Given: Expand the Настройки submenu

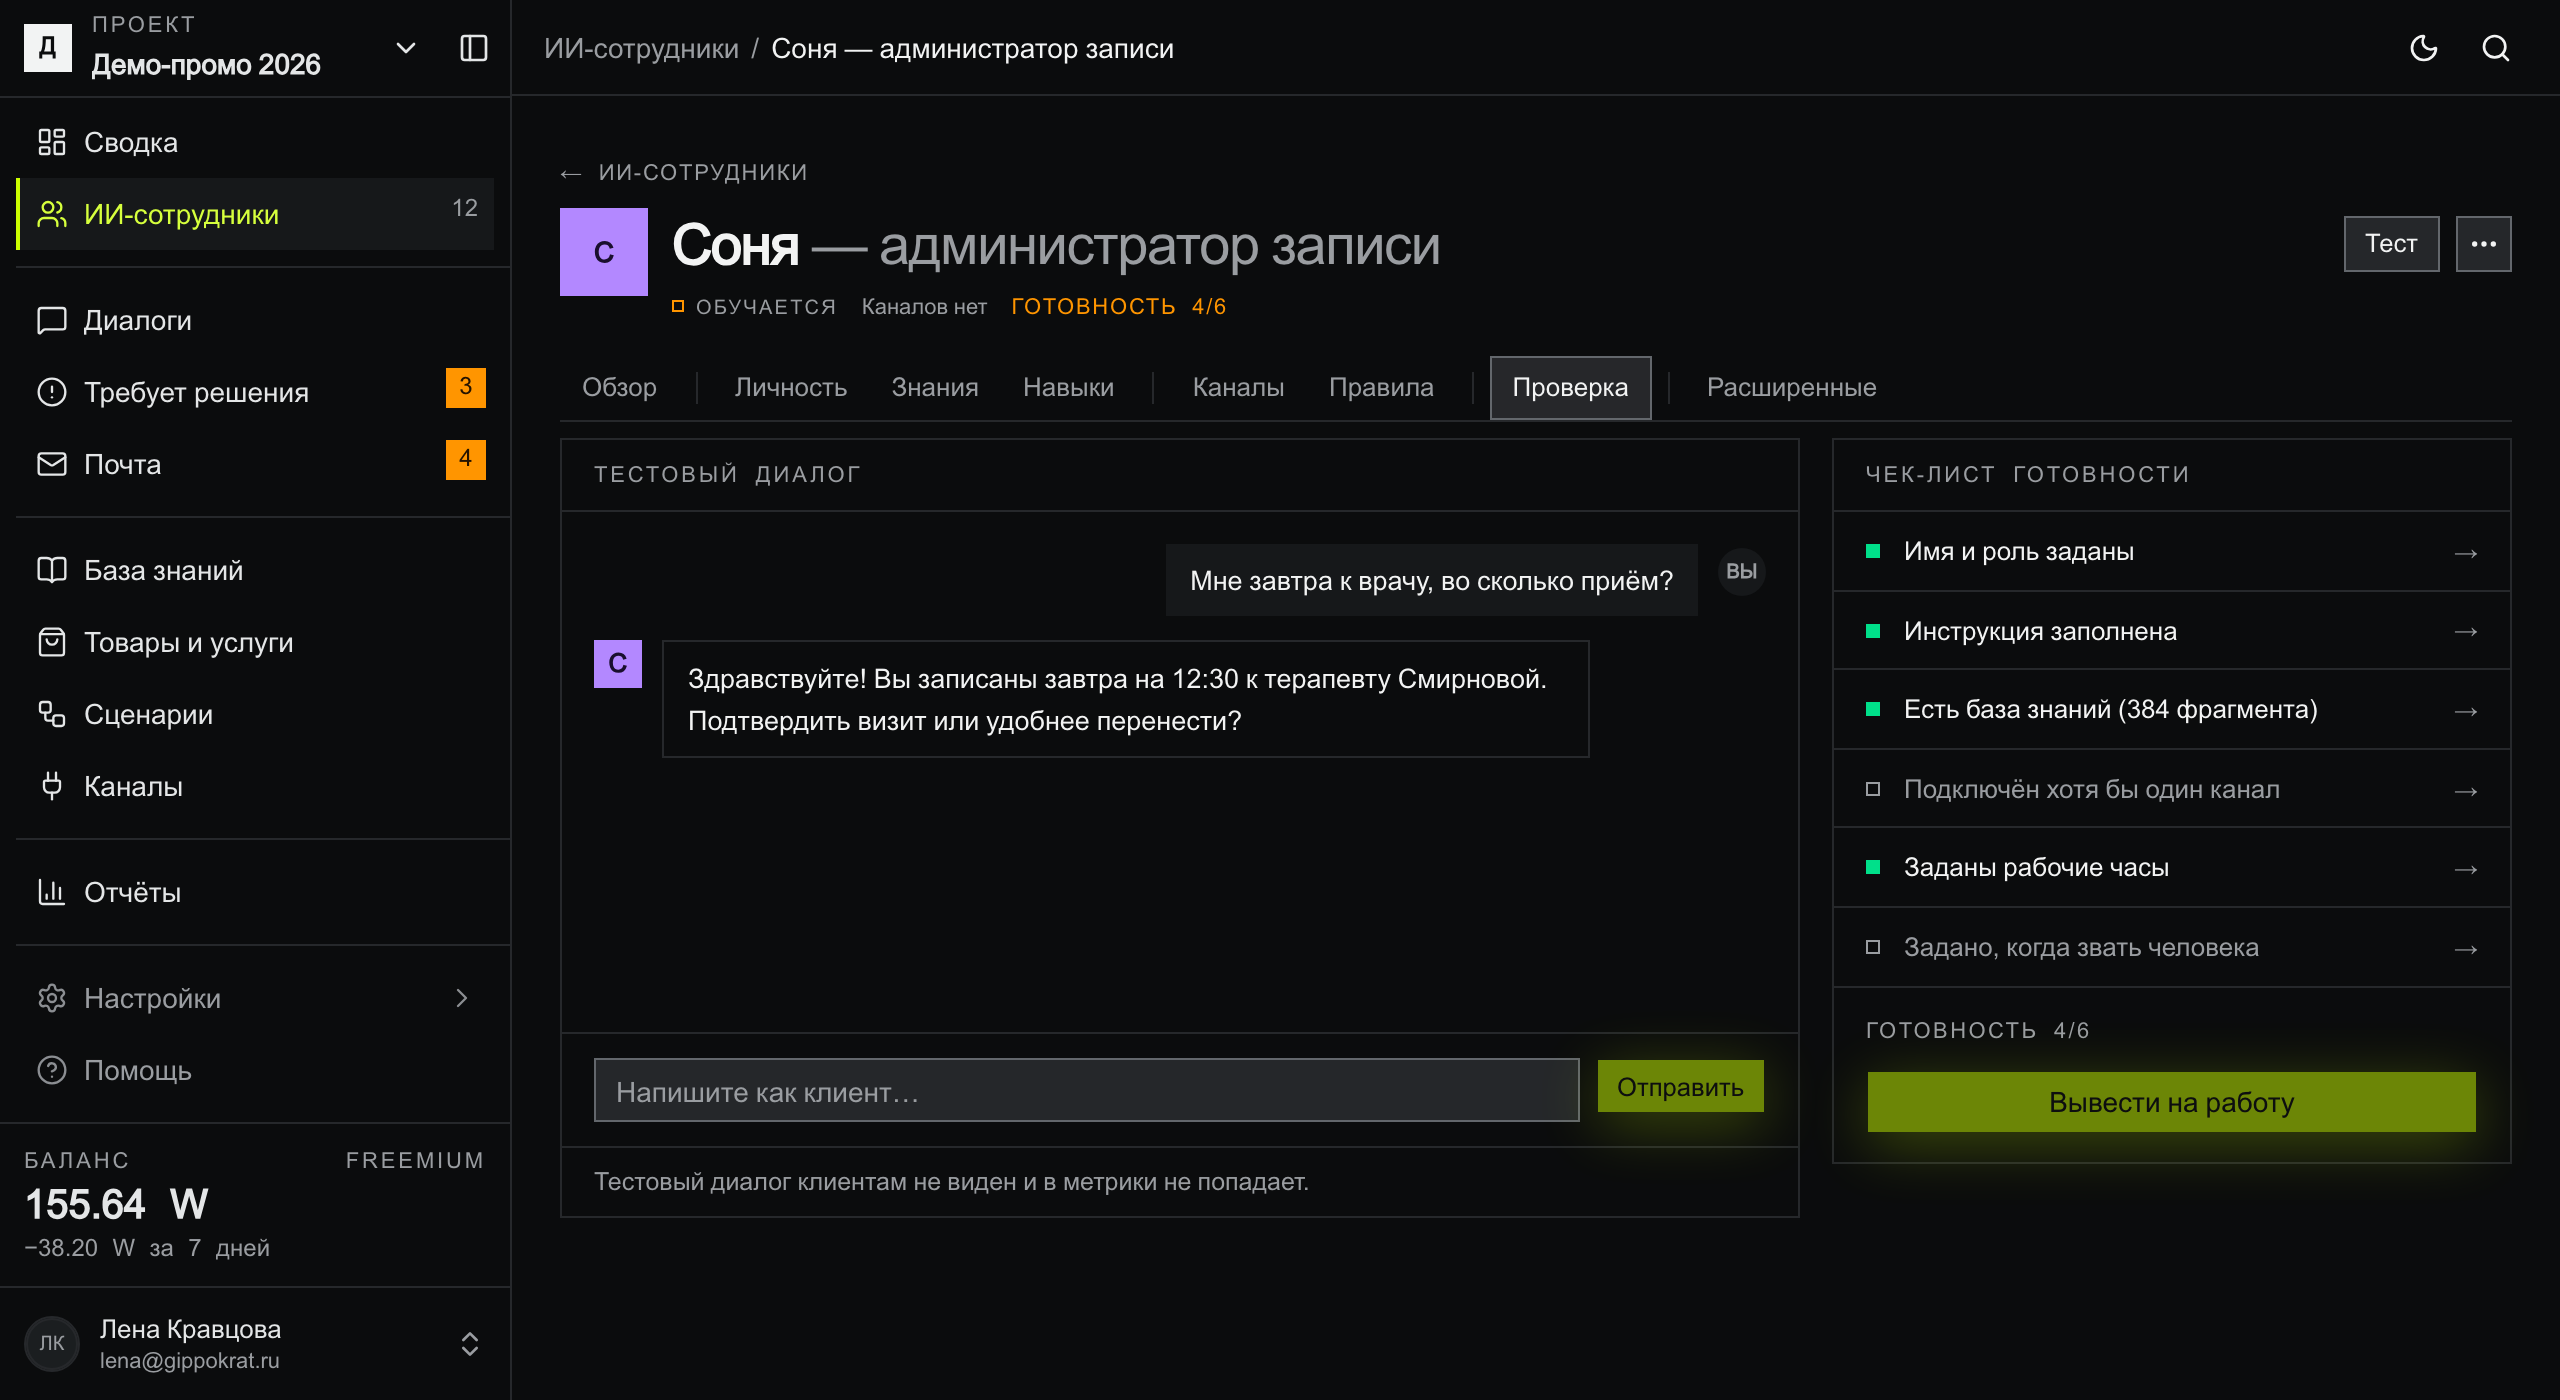Looking at the screenshot, I should click(255, 998).
